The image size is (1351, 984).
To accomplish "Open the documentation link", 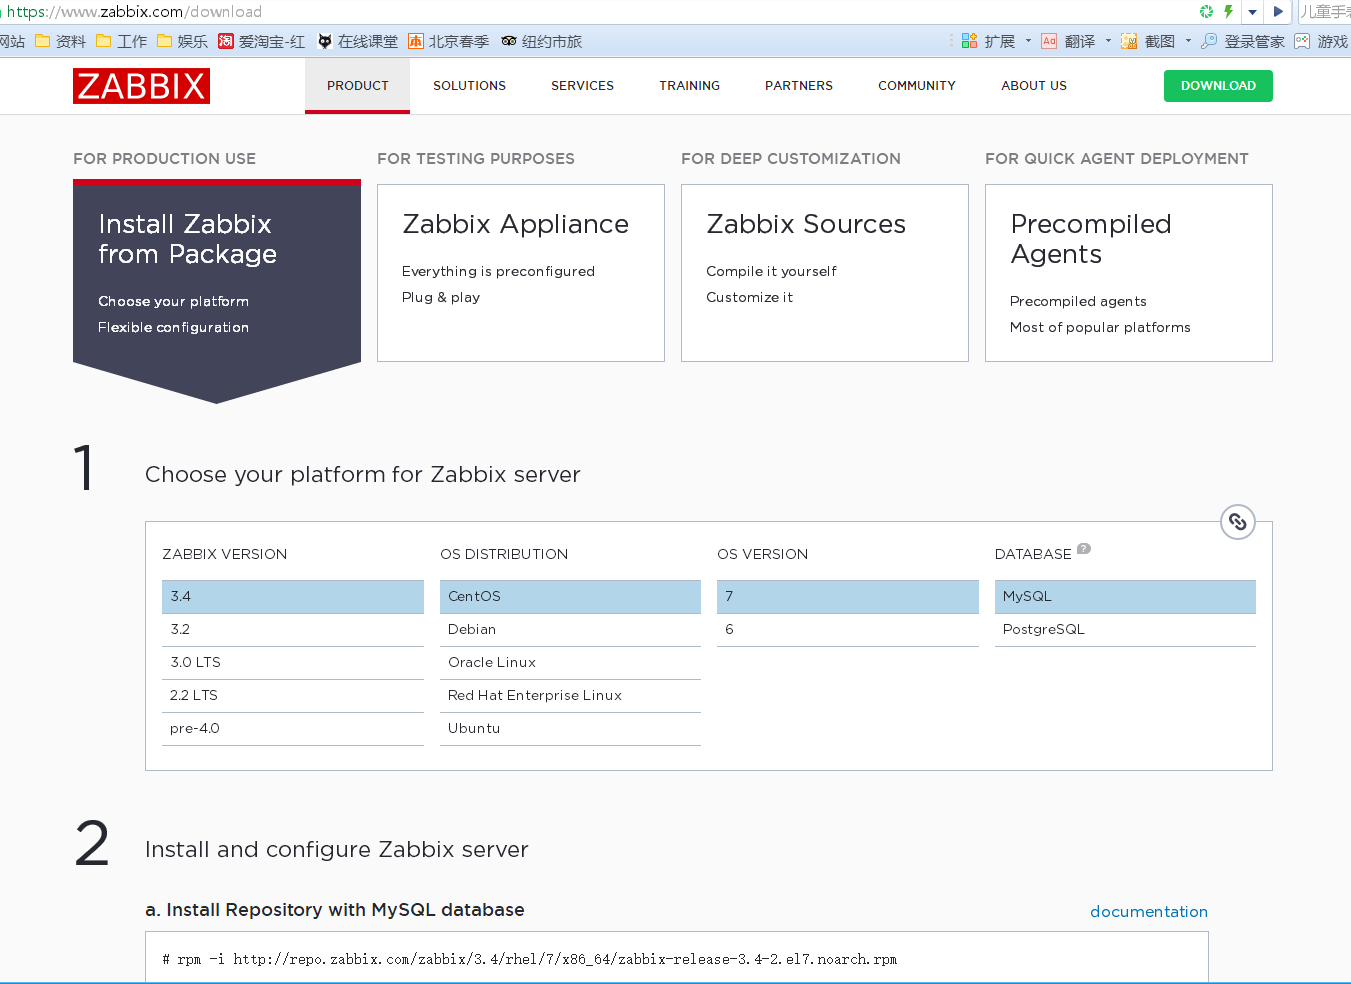I will point(1148,911).
